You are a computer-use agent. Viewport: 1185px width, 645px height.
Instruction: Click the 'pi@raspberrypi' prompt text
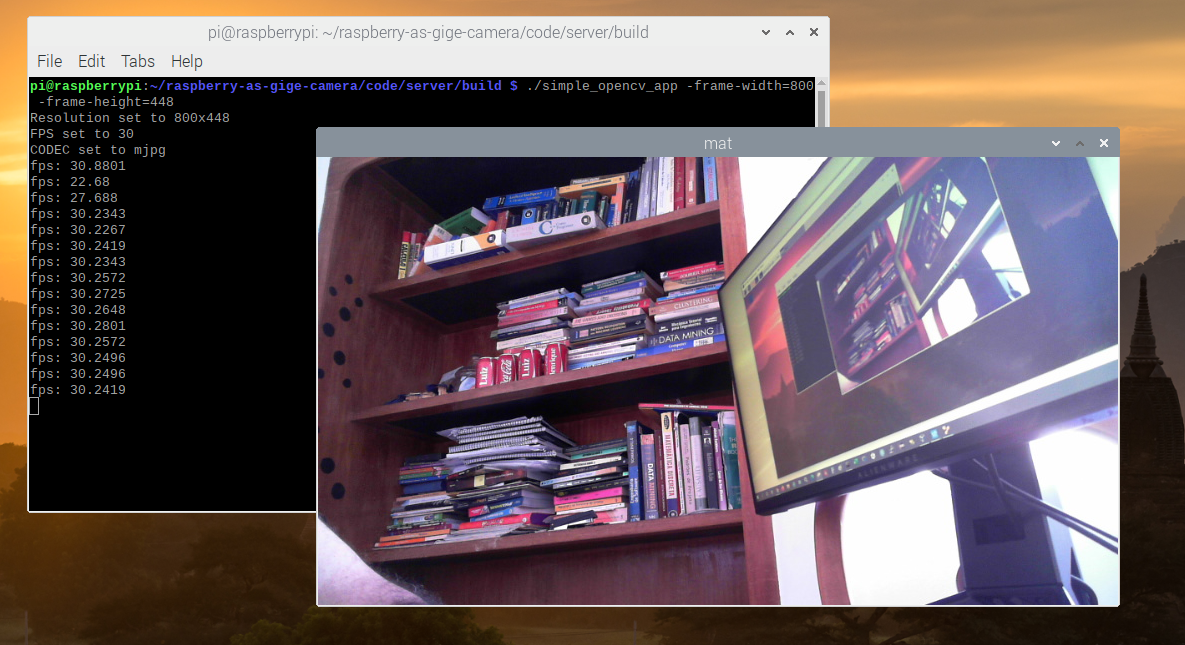(85, 86)
